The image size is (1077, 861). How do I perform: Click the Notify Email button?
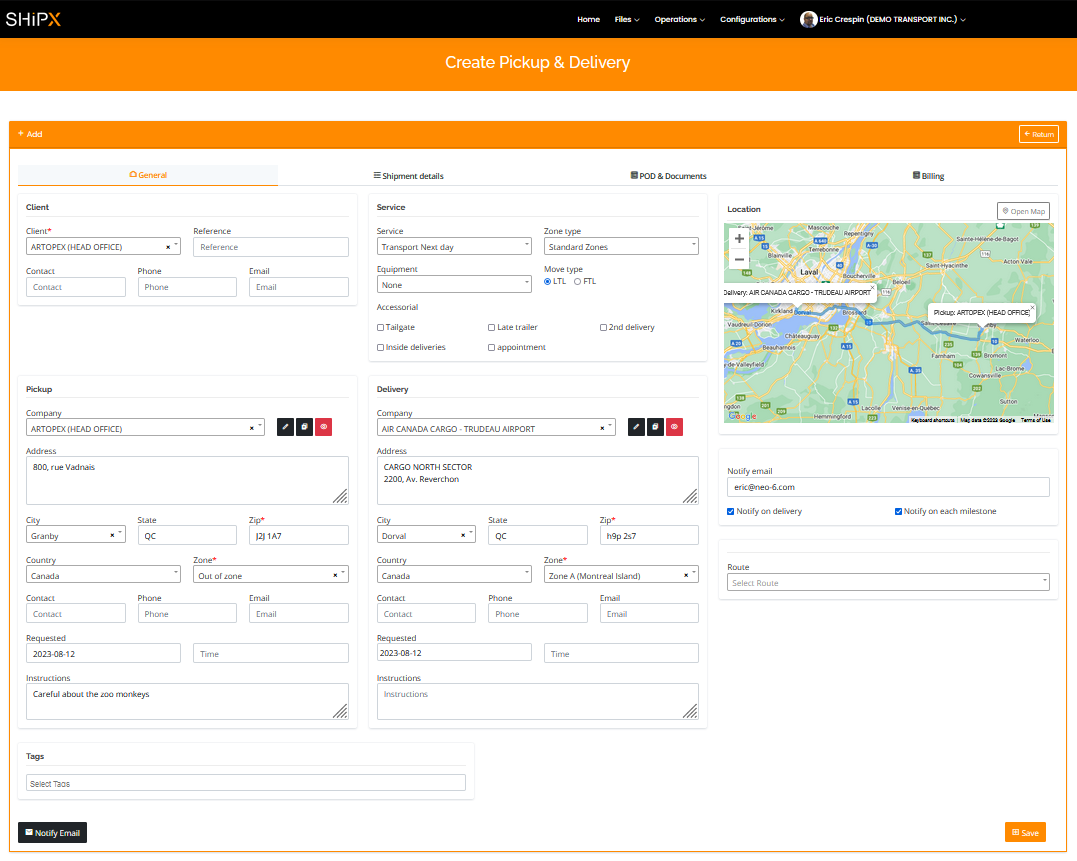(52, 832)
